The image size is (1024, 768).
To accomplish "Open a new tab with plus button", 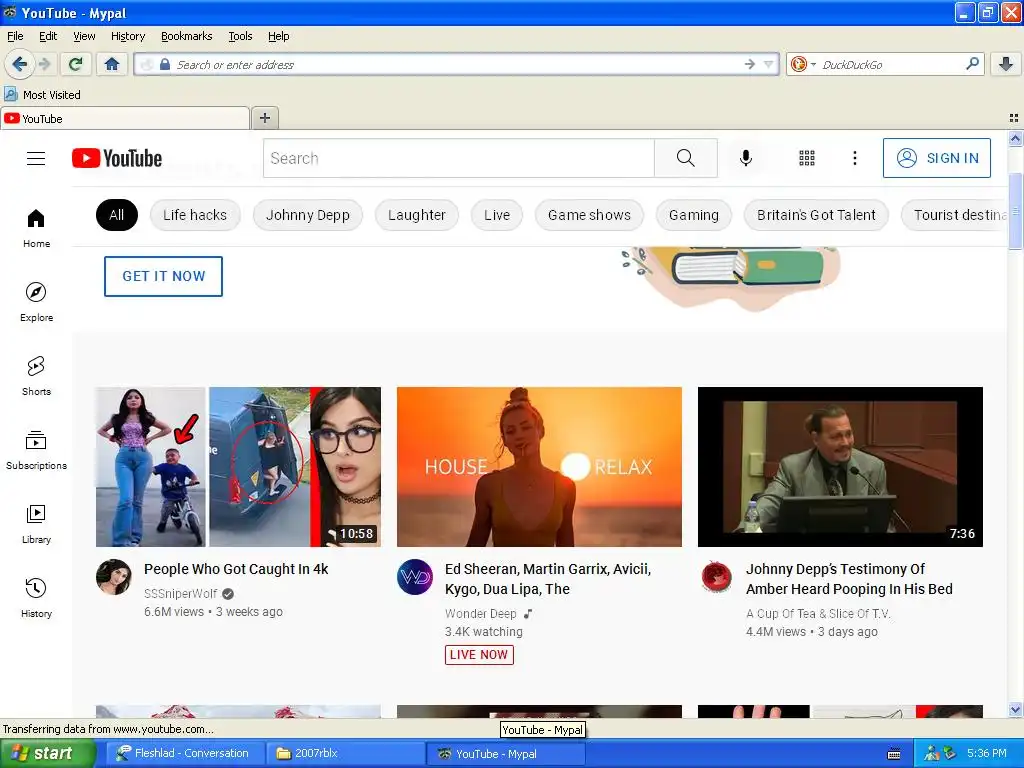I will 264,118.
